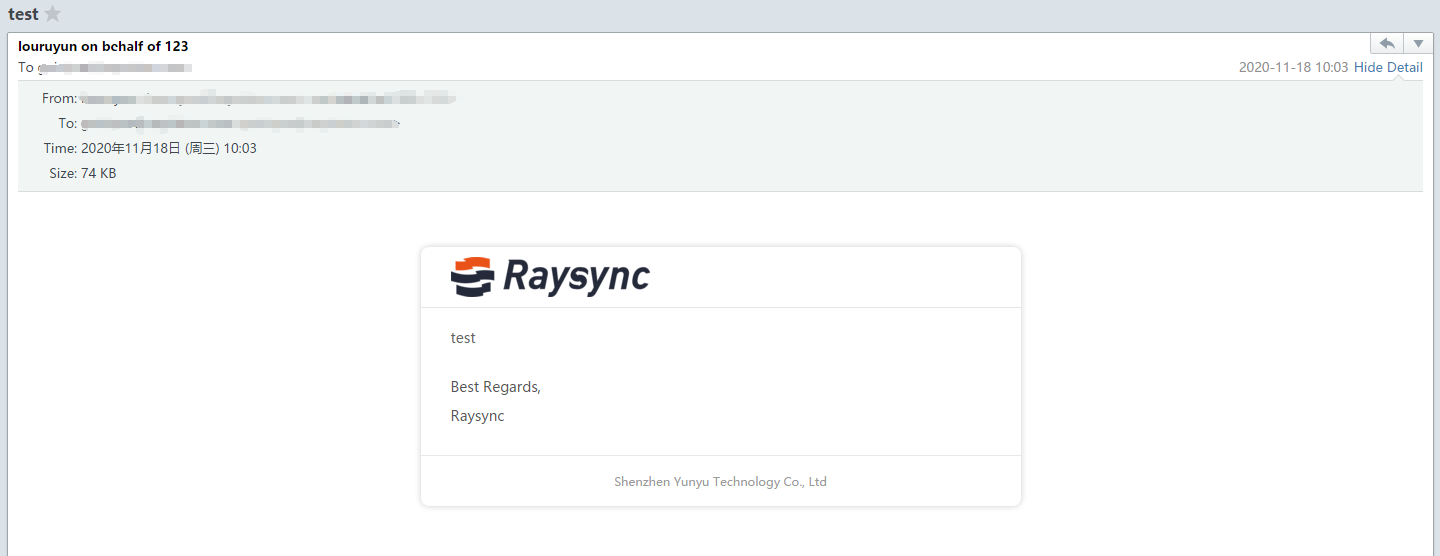This screenshot has width=1440, height=556.
Task: Click the blurred From address
Action: (268, 98)
